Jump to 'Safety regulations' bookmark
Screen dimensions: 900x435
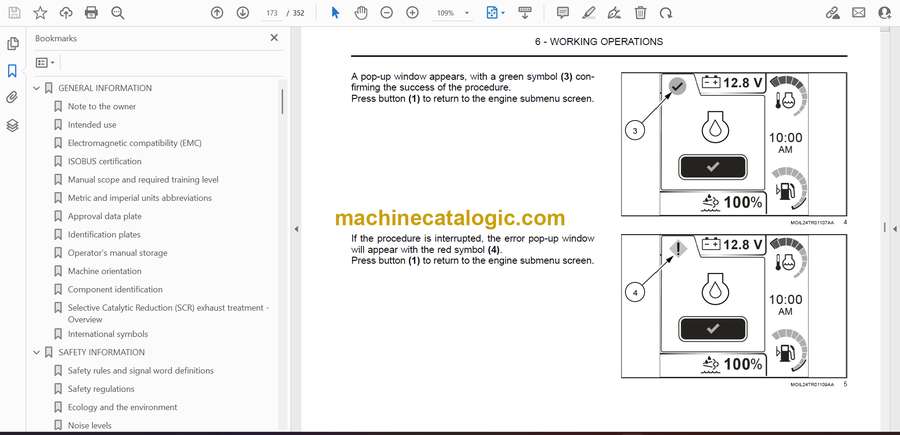[x=100, y=389]
